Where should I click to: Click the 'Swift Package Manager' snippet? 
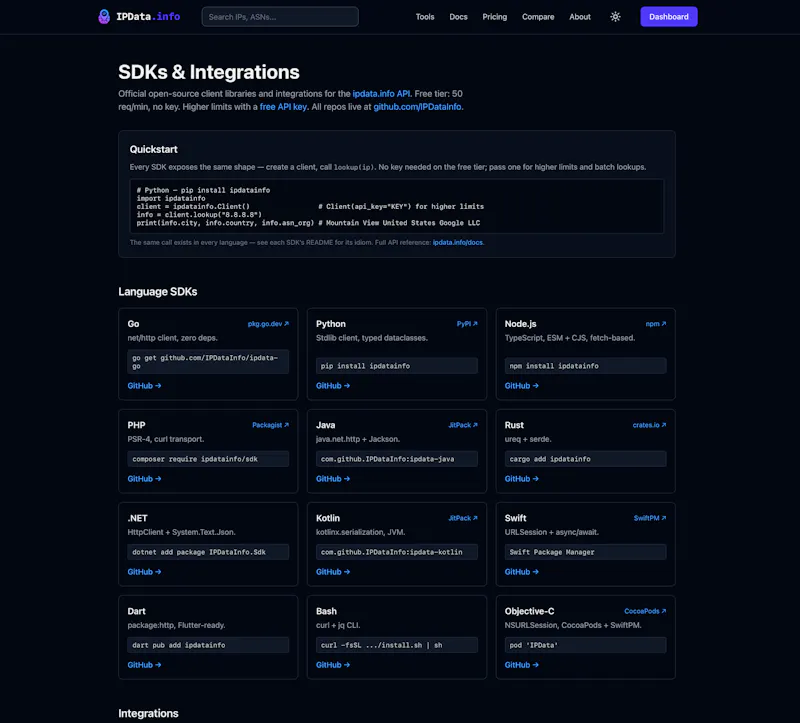(x=585, y=552)
